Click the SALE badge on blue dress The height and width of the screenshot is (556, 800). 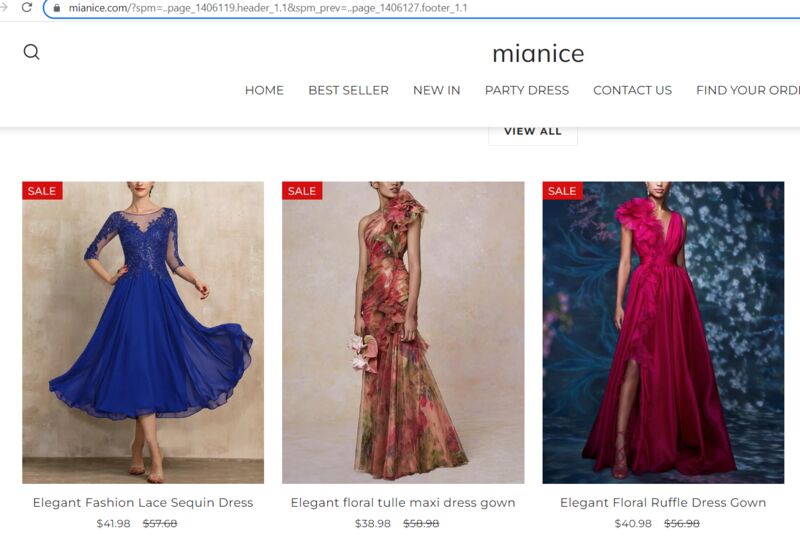click(x=42, y=191)
